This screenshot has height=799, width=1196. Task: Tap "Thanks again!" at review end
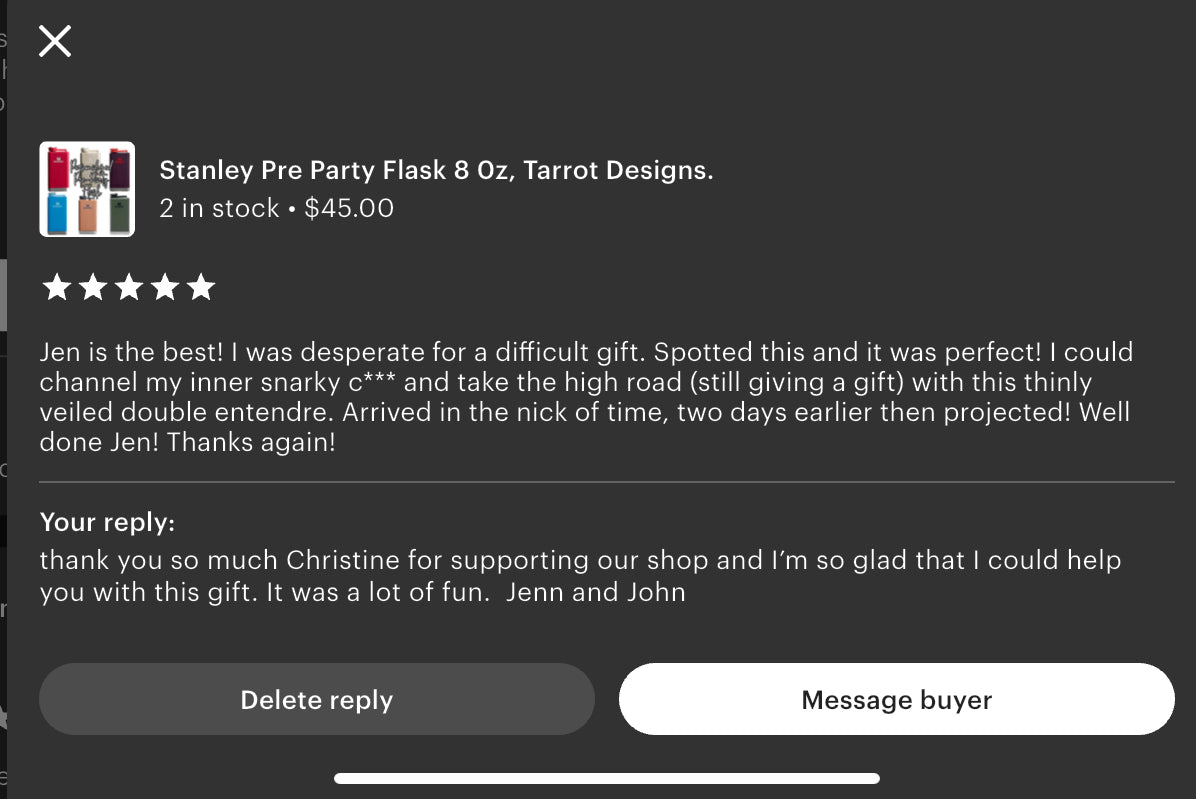(251, 442)
